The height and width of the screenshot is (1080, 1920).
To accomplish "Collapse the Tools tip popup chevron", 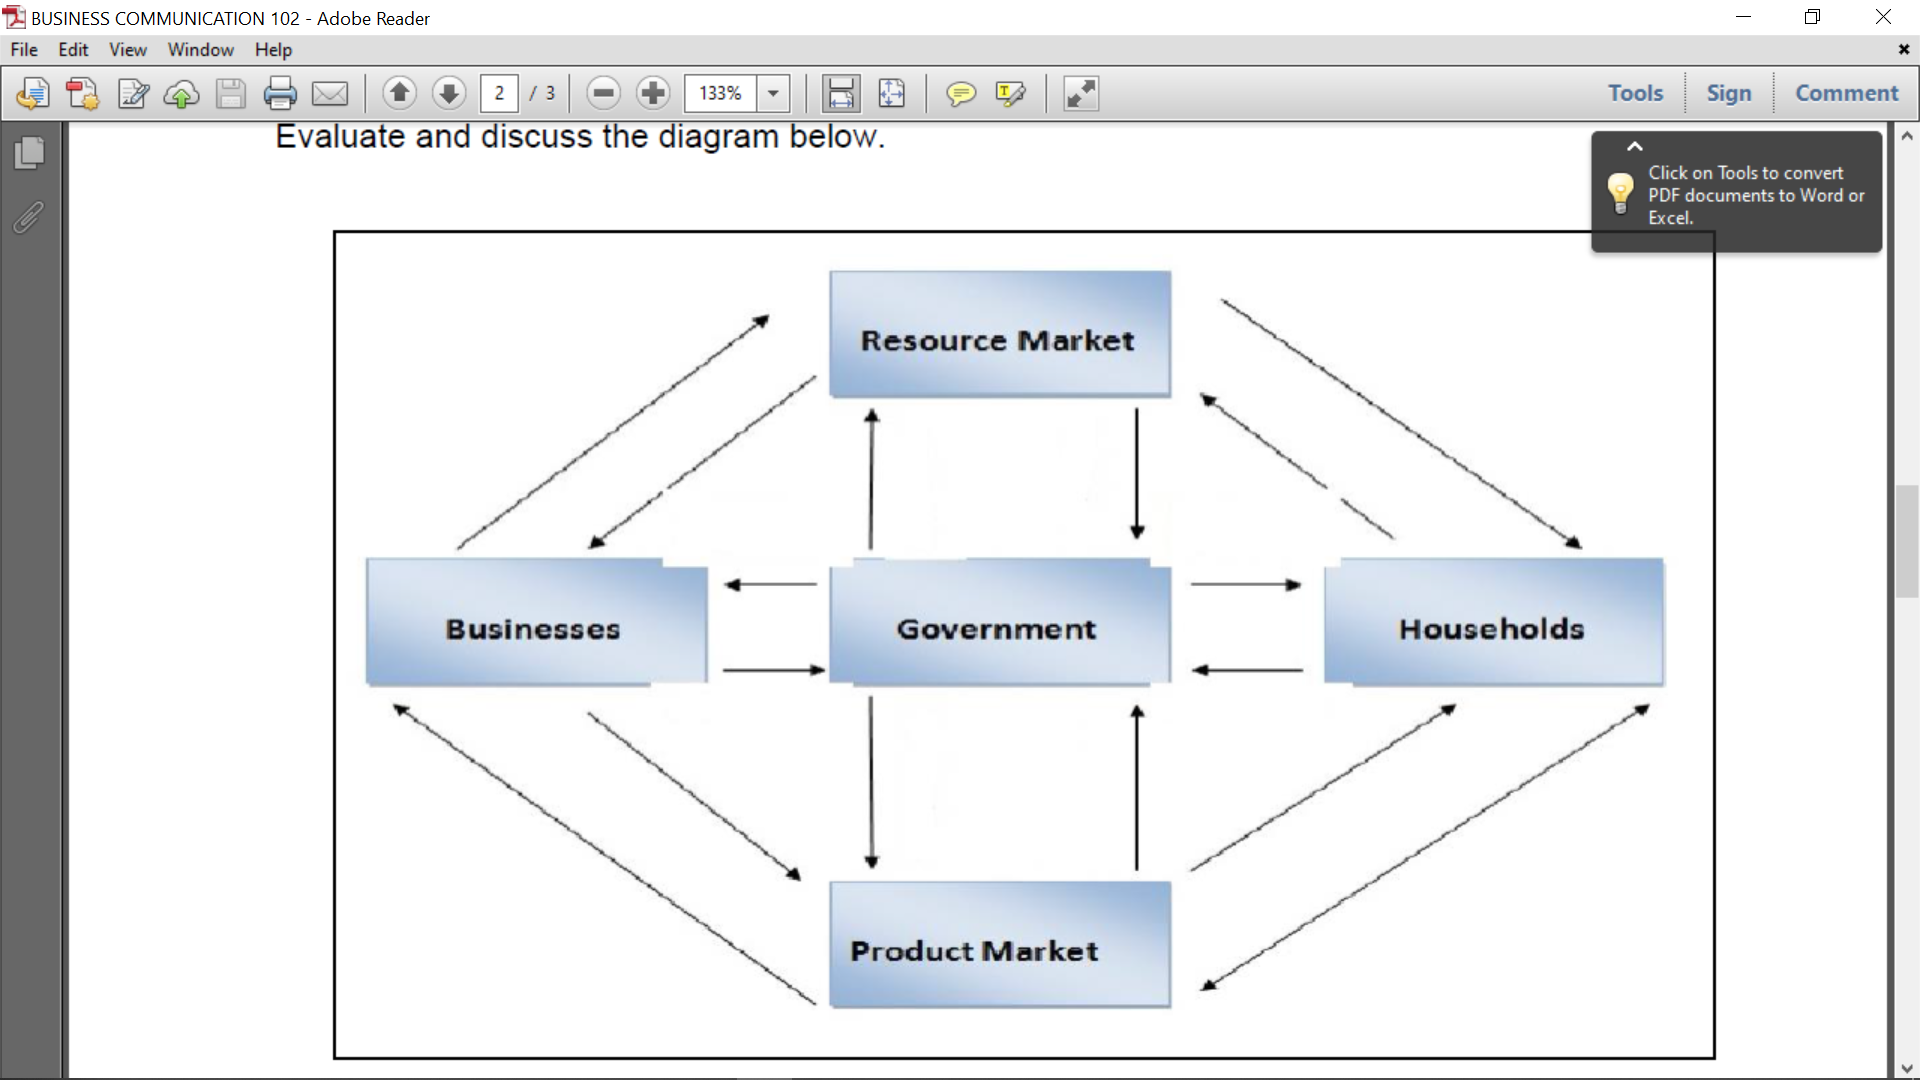I will pyautogui.click(x=1635, y=147).
